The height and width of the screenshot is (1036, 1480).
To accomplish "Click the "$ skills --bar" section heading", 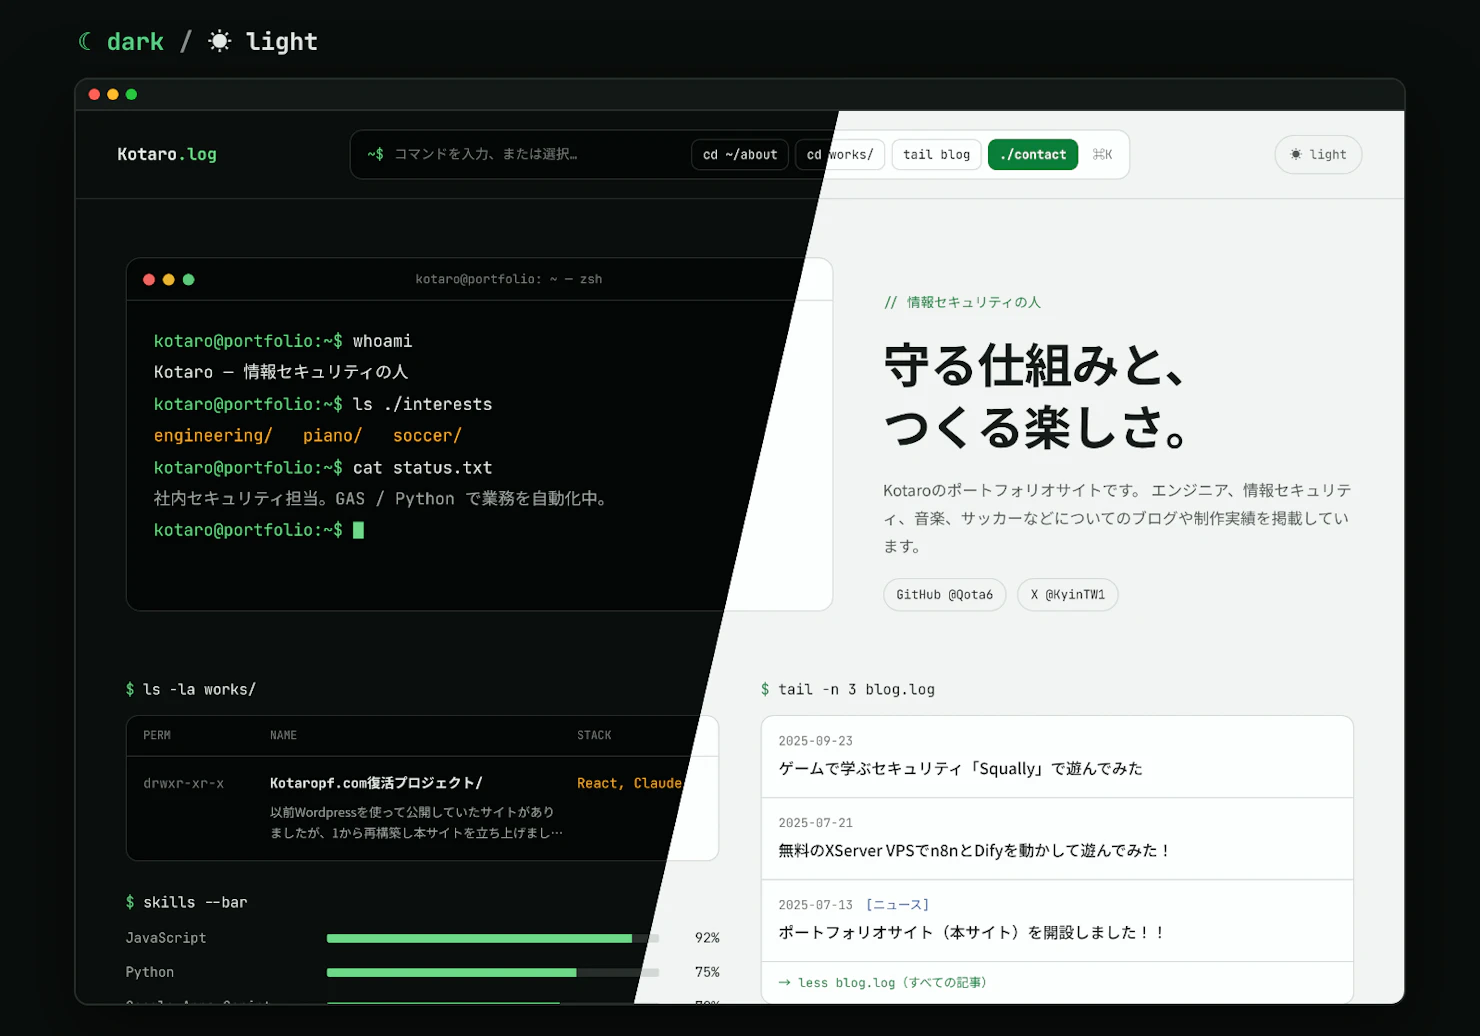I will [x=187, y=902].
